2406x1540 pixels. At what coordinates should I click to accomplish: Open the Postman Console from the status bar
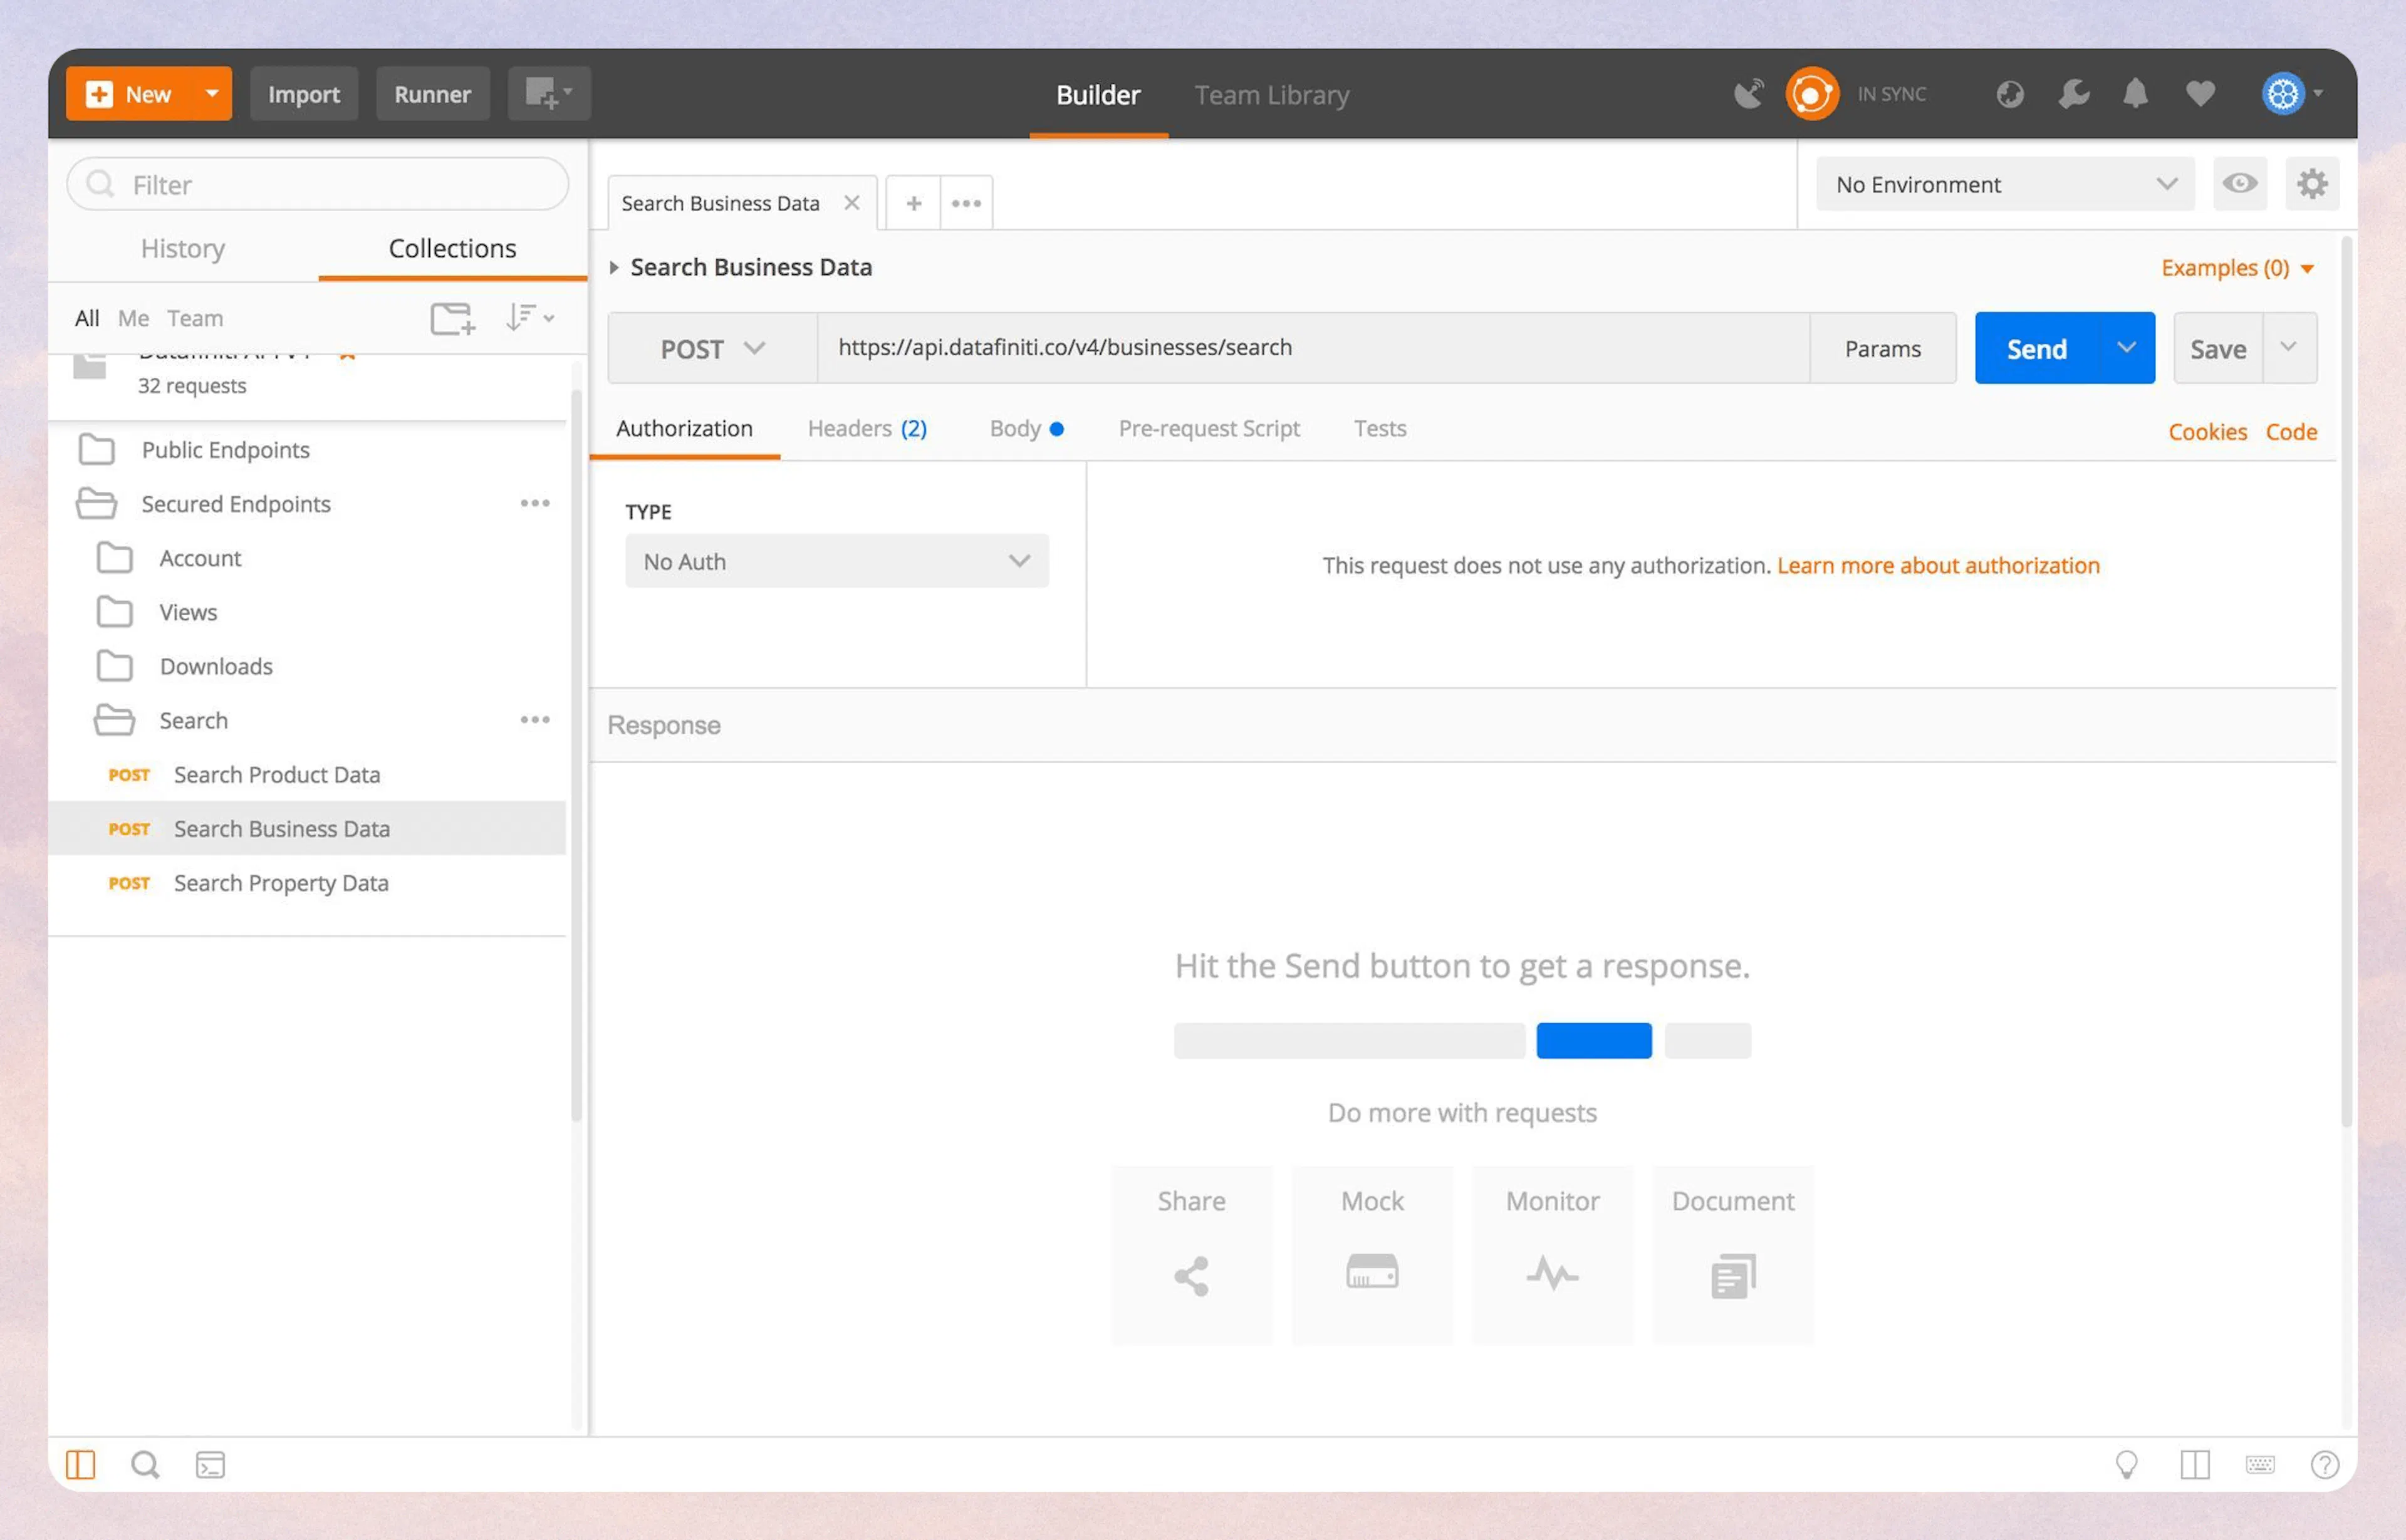(x=210, y=1464)
